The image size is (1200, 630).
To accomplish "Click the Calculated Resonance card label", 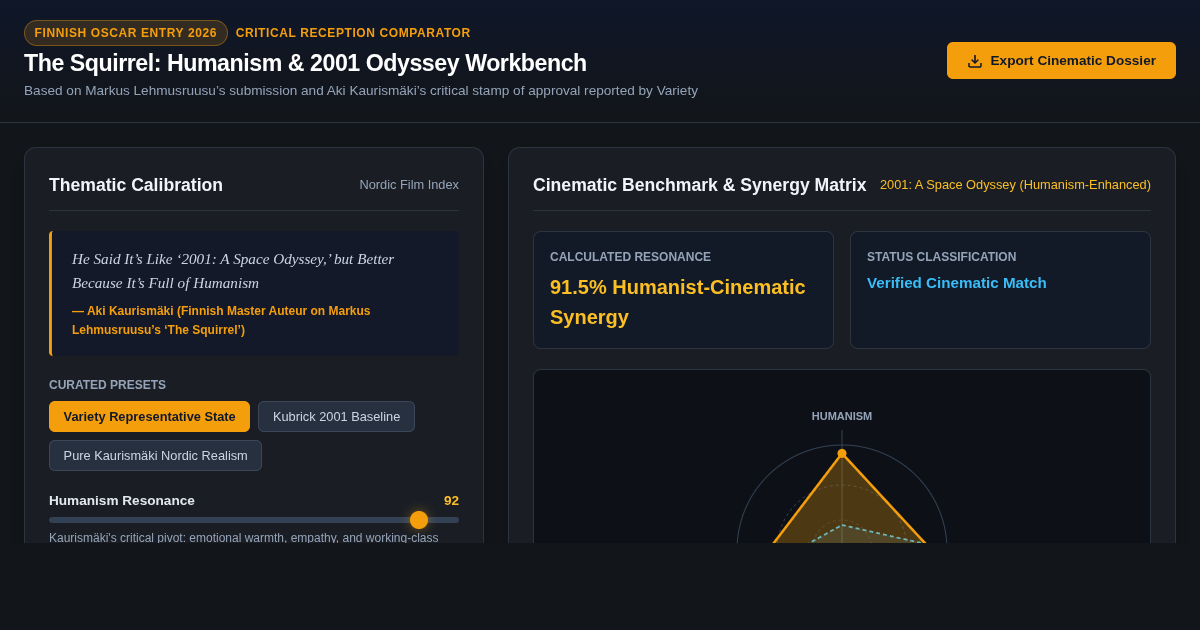I will point(630,257).
